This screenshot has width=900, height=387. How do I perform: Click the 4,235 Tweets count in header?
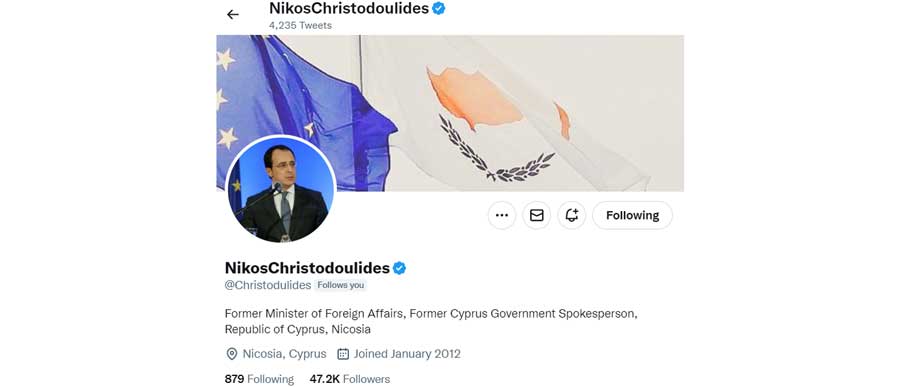pos(300,25)
